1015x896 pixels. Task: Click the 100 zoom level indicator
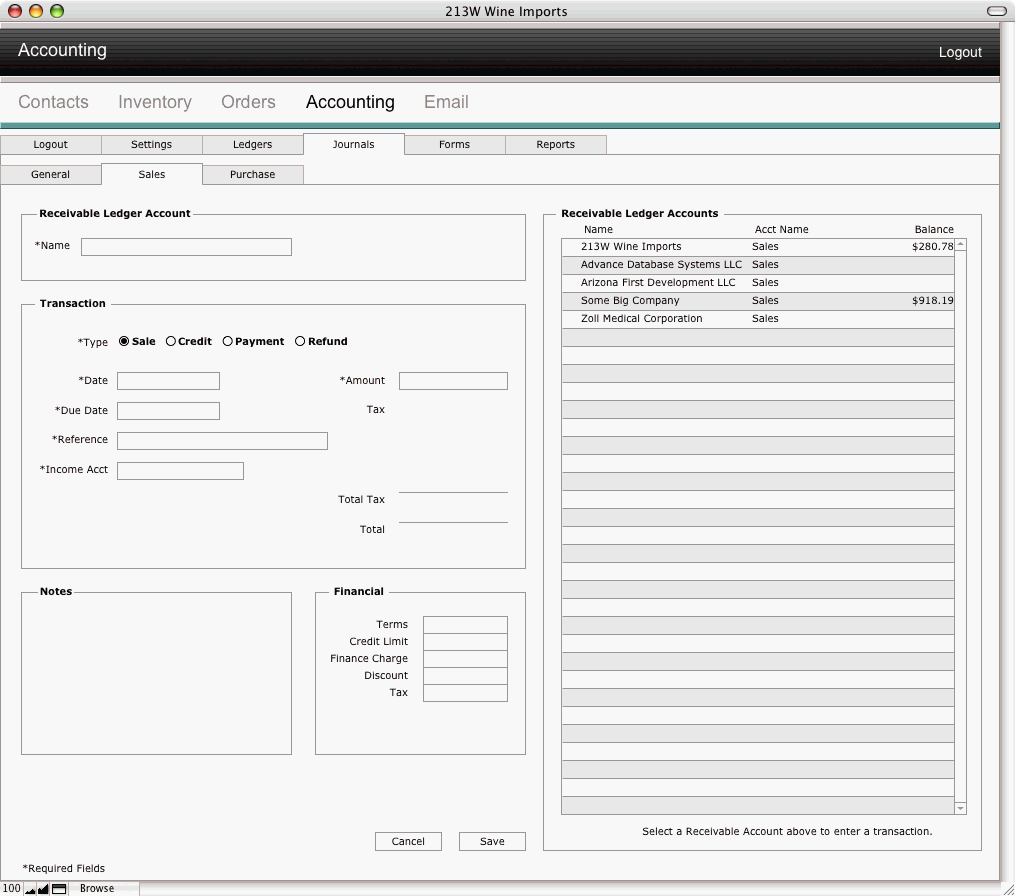coord(12,889)
